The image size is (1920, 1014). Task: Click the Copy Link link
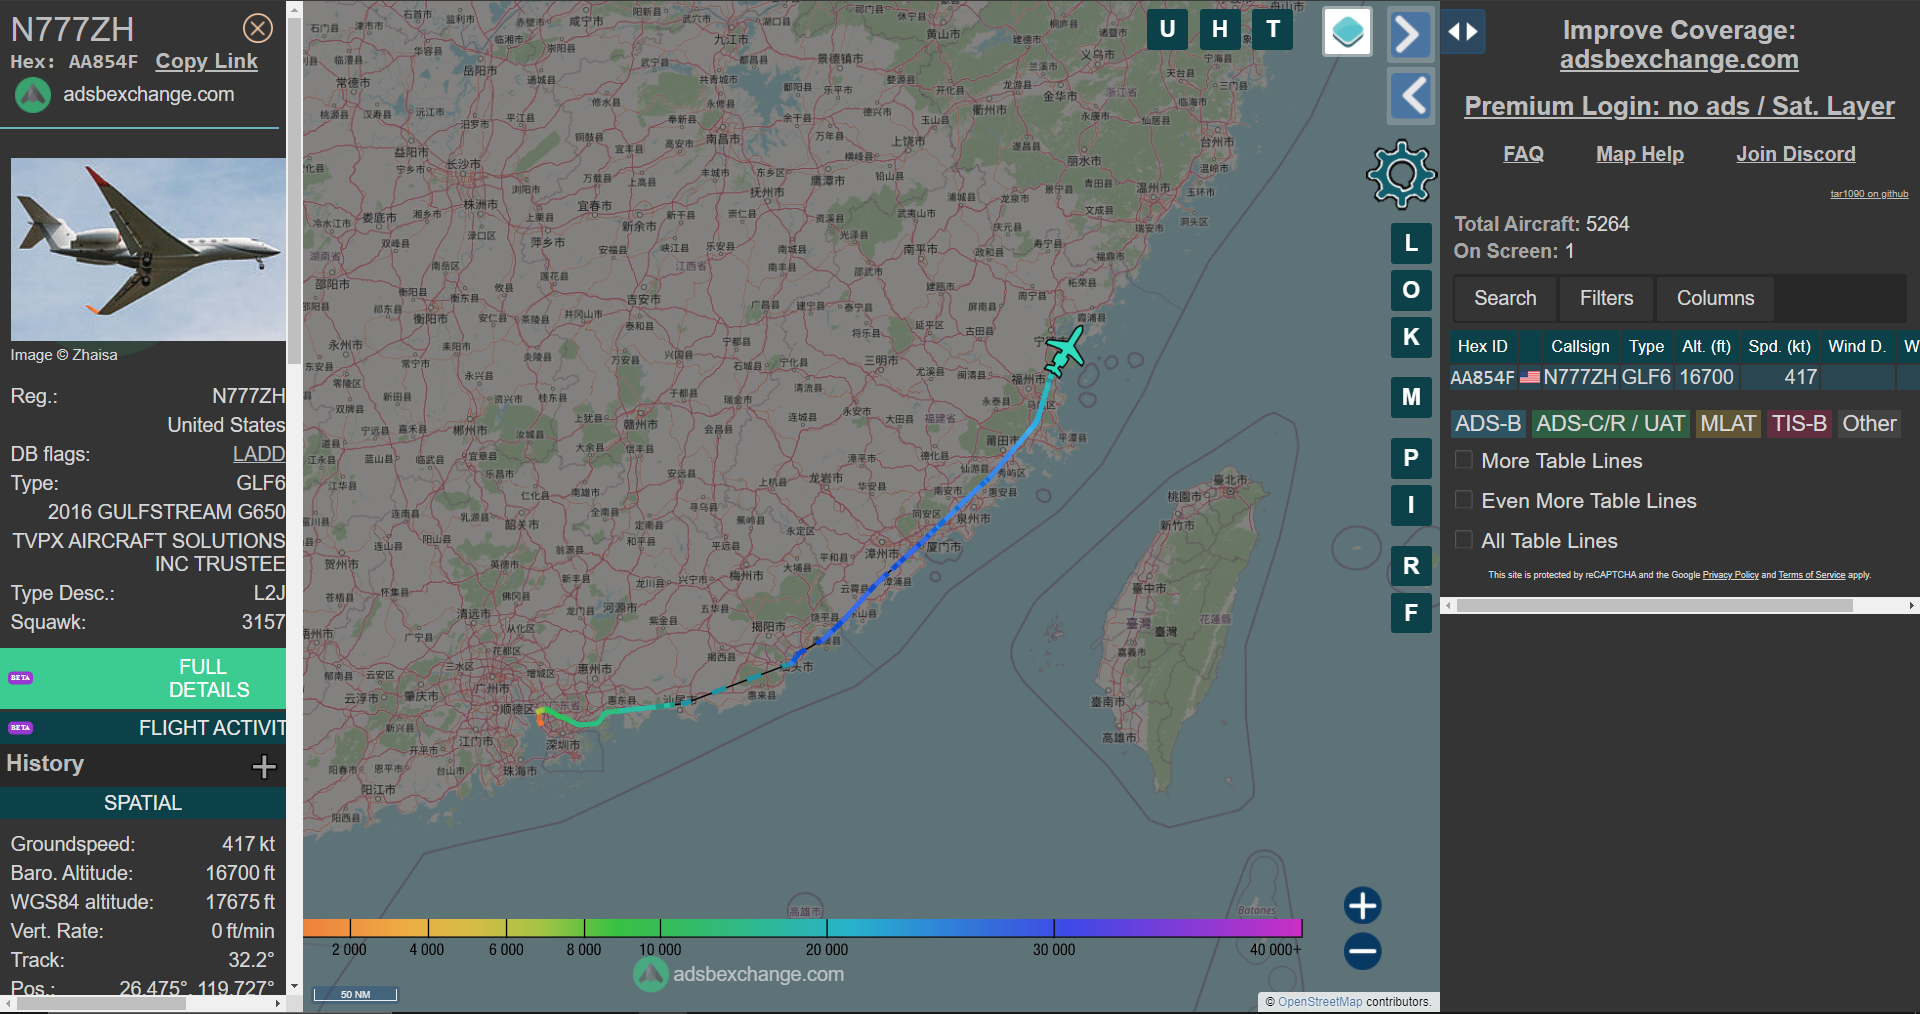coord(206,61)
